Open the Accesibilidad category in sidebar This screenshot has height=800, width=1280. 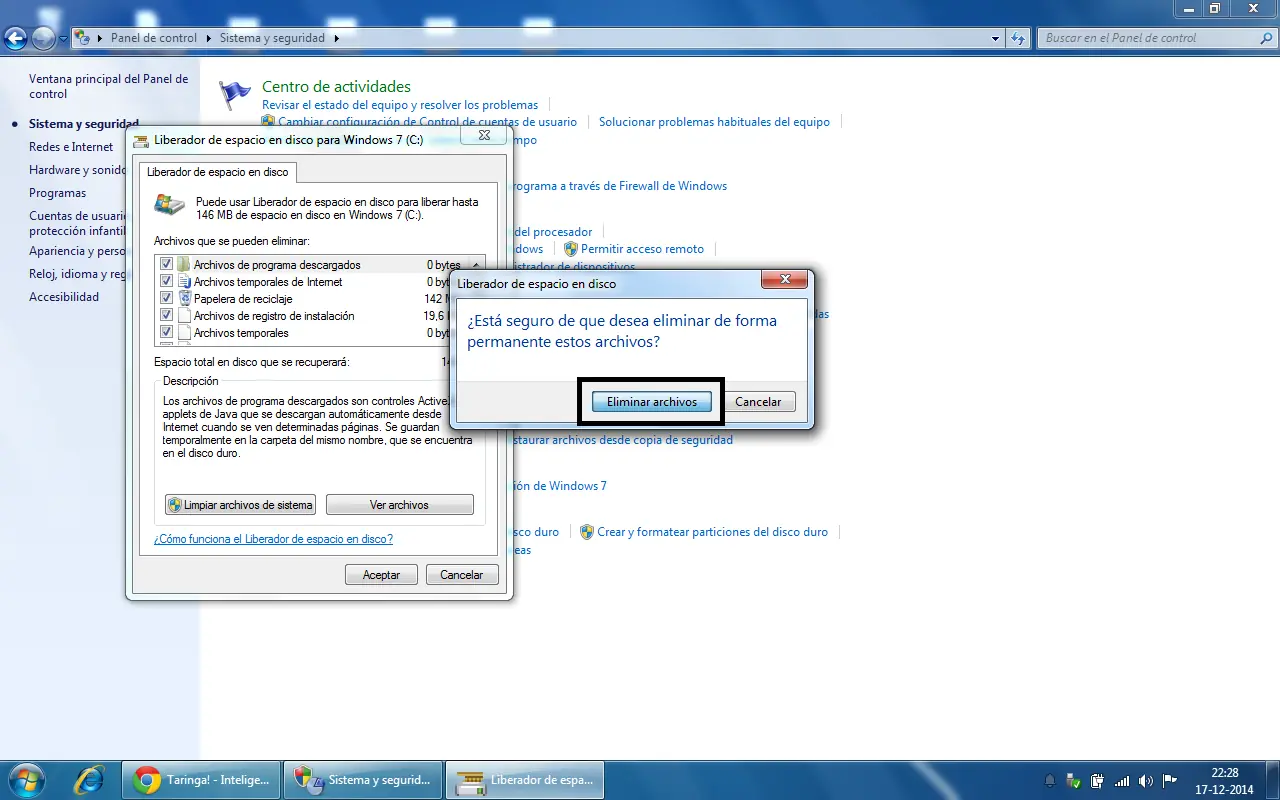coord(64,297)
